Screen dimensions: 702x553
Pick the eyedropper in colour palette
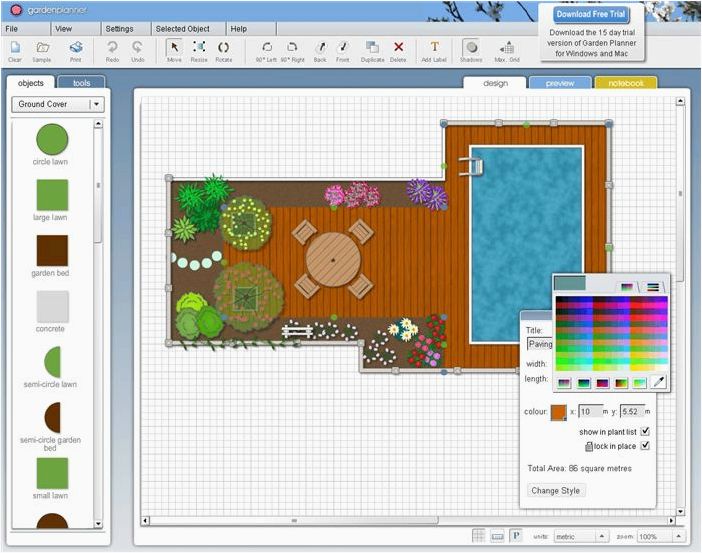pos(659,382)
